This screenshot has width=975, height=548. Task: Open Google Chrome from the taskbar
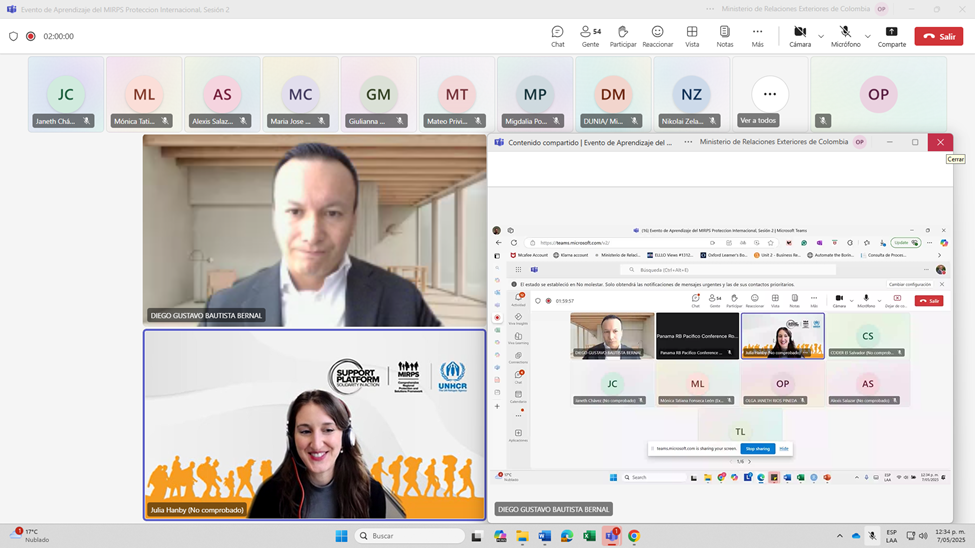[x=634, y=536]
